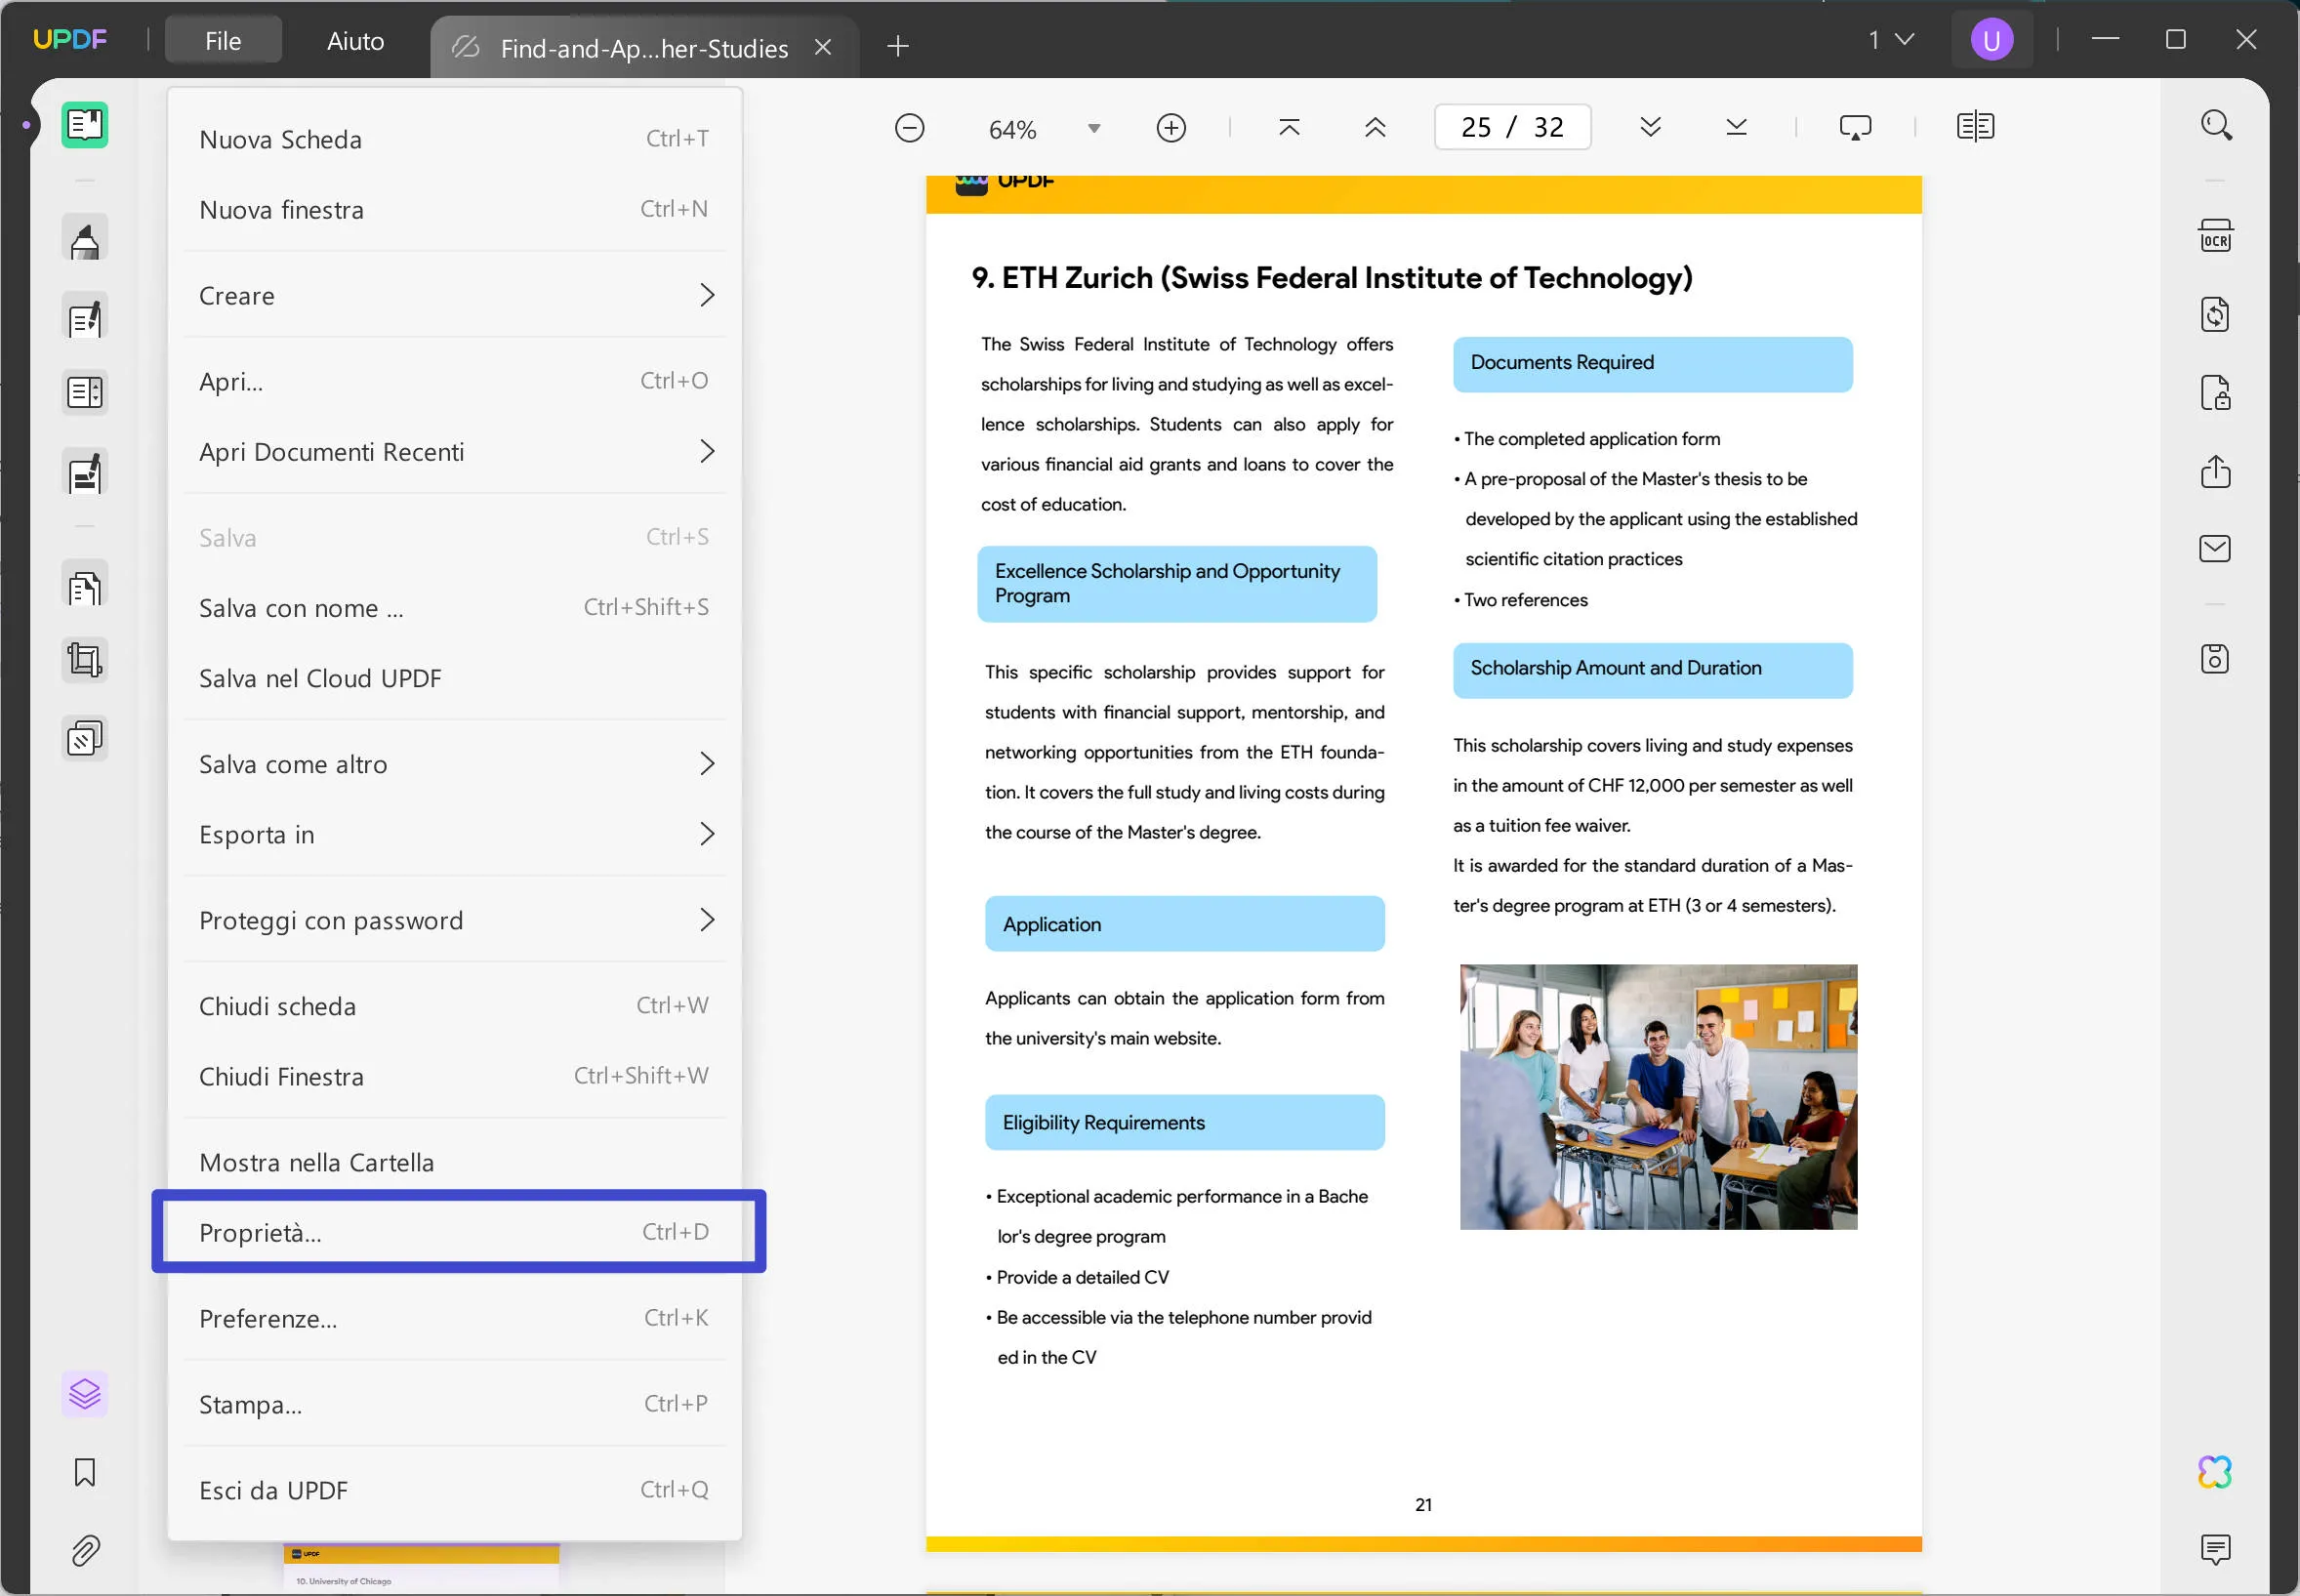Viewport: 2300px width, 1596px height.
Task: Open the window count dropdown at top right
Action: point(1891,40)
